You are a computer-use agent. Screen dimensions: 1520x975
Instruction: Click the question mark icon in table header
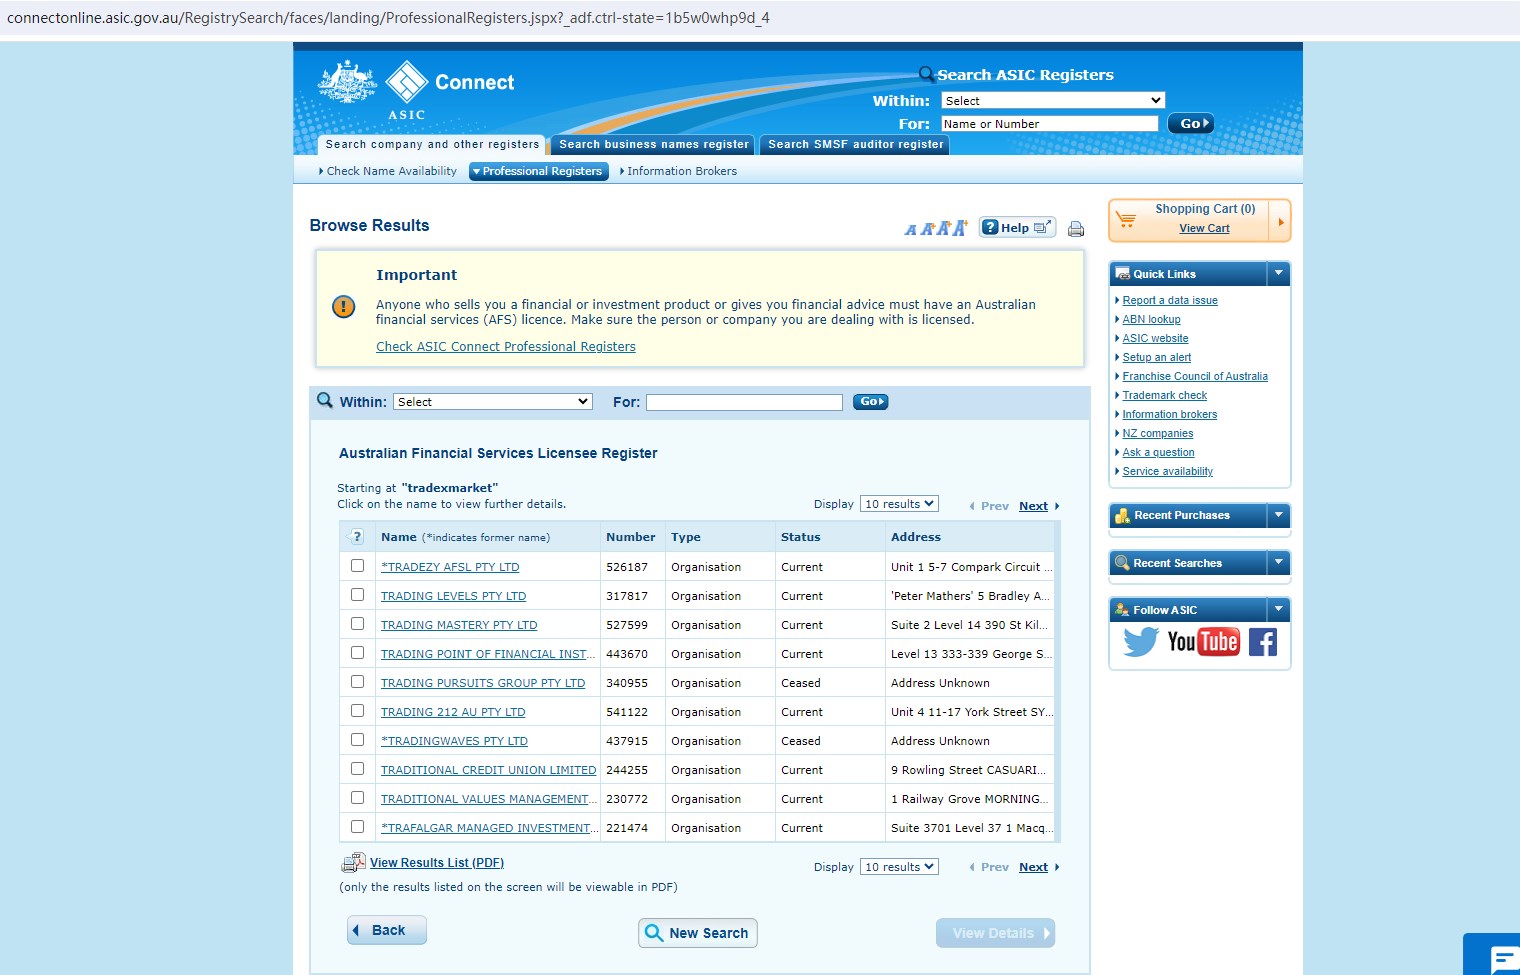tap(356, 537)
